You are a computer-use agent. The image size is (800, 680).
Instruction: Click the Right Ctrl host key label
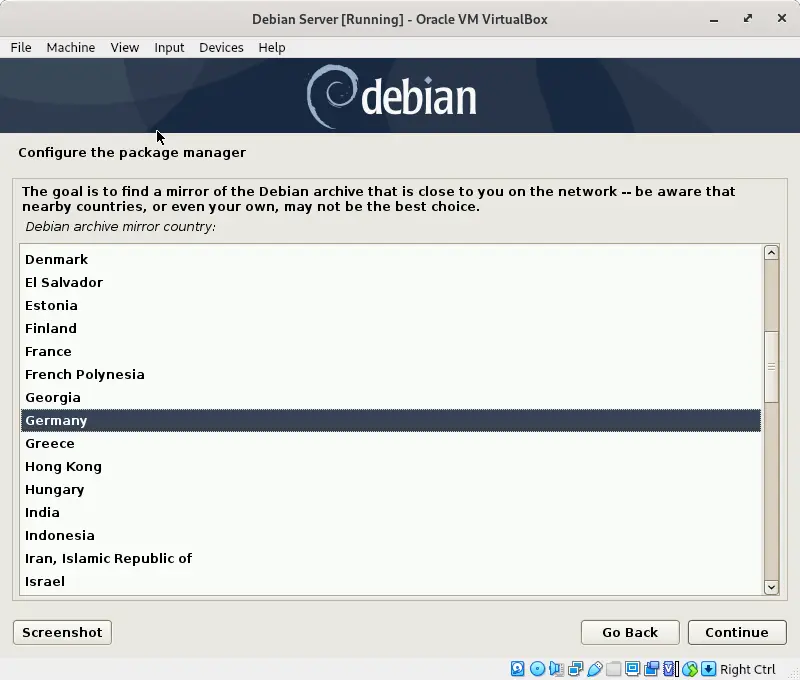click(747, 669)
